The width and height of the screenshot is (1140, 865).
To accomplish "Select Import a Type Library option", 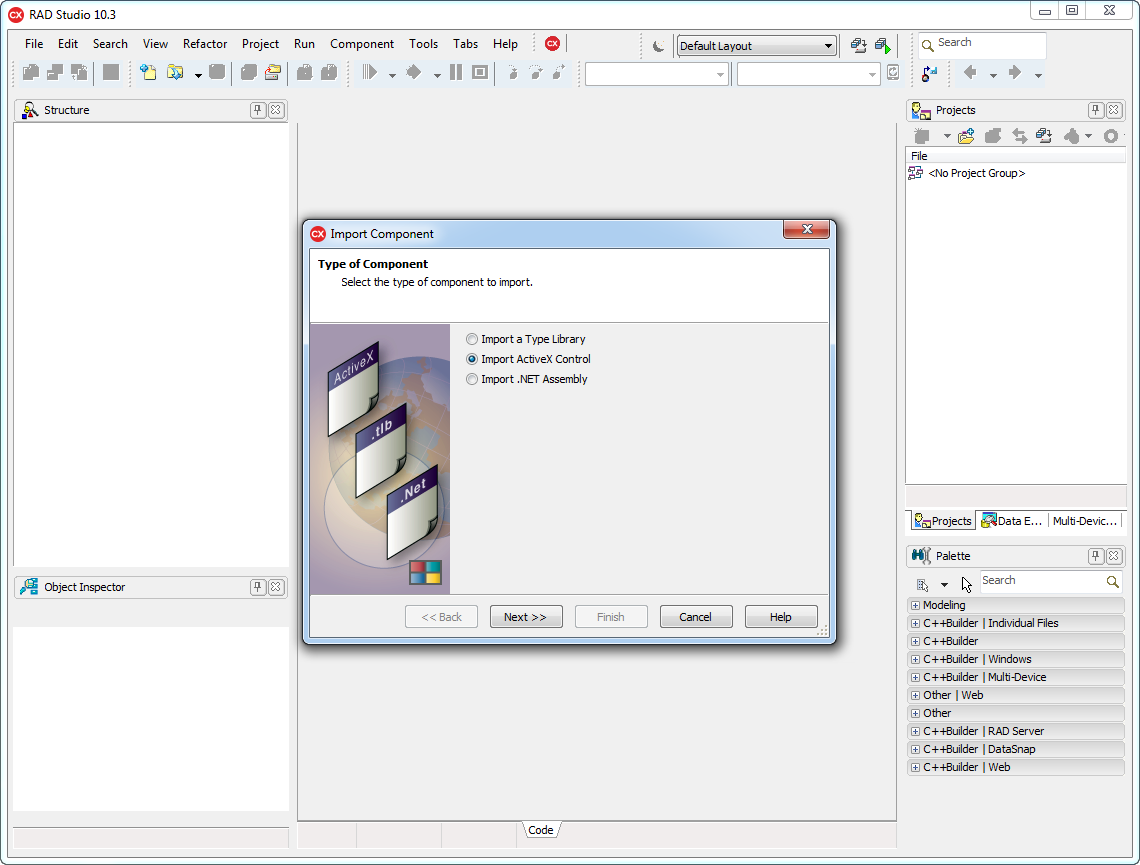I will coord(526,339).
